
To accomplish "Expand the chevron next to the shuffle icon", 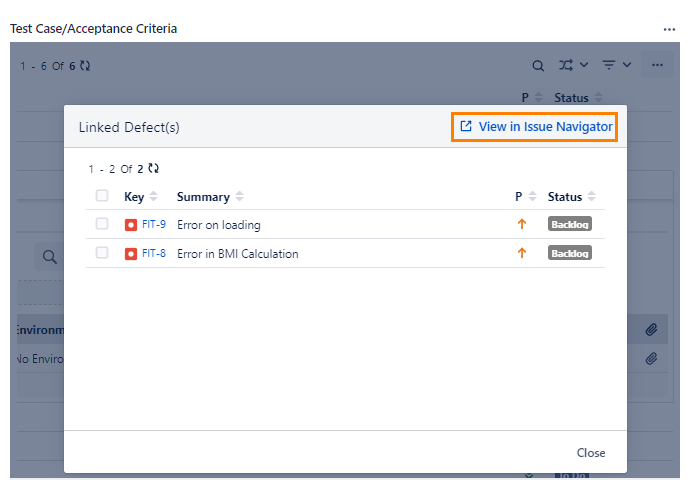I will [x=584, y=65].
